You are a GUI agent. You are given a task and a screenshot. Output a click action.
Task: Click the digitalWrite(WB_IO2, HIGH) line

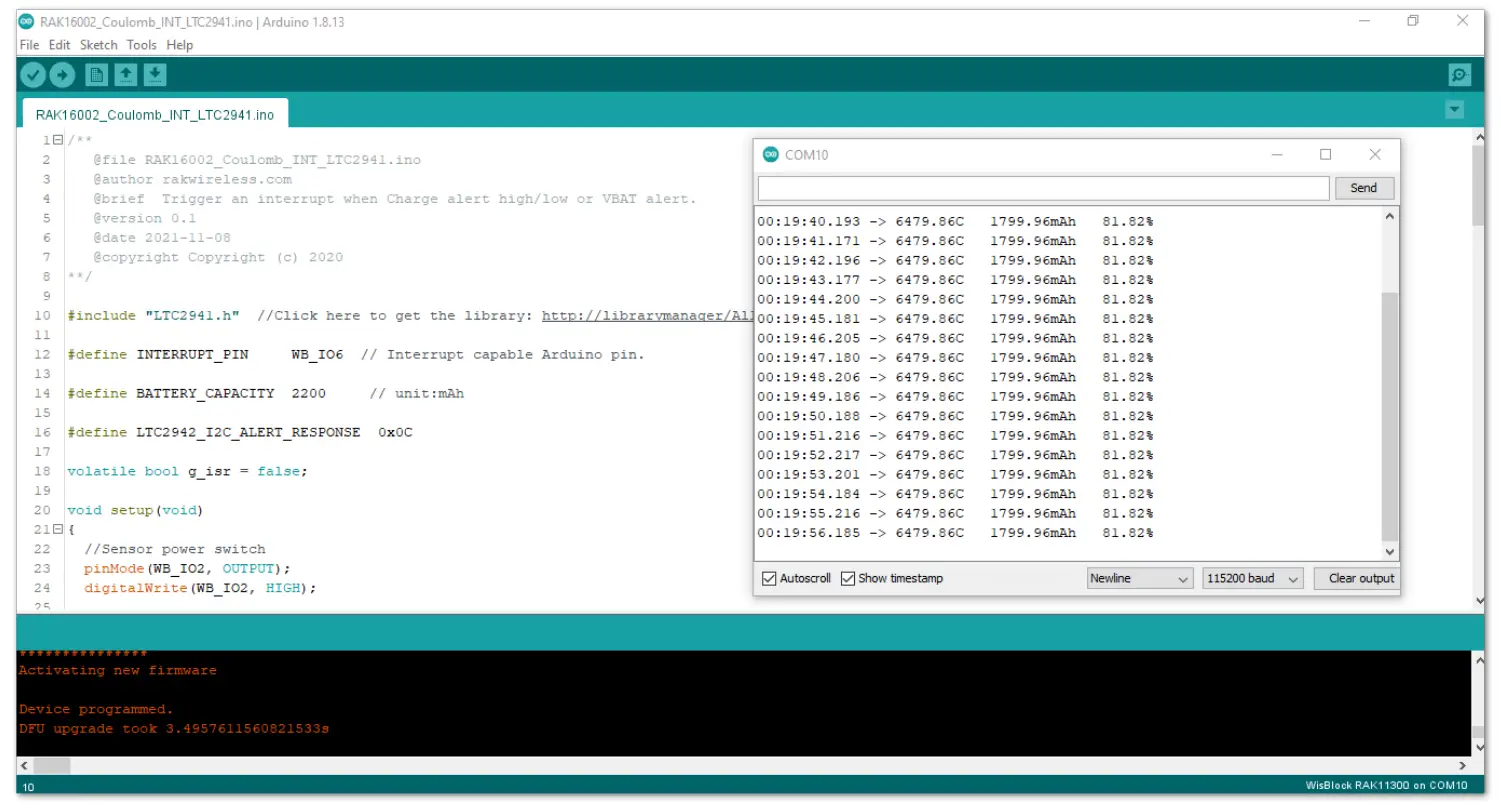[x=200, y=589]
